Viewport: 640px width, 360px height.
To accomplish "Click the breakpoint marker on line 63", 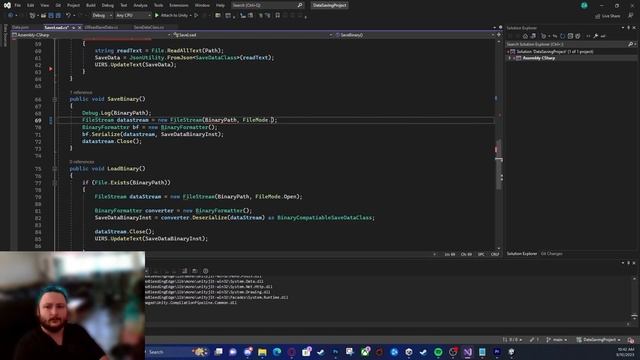I will pyautogui.click(x=51, y=69).
